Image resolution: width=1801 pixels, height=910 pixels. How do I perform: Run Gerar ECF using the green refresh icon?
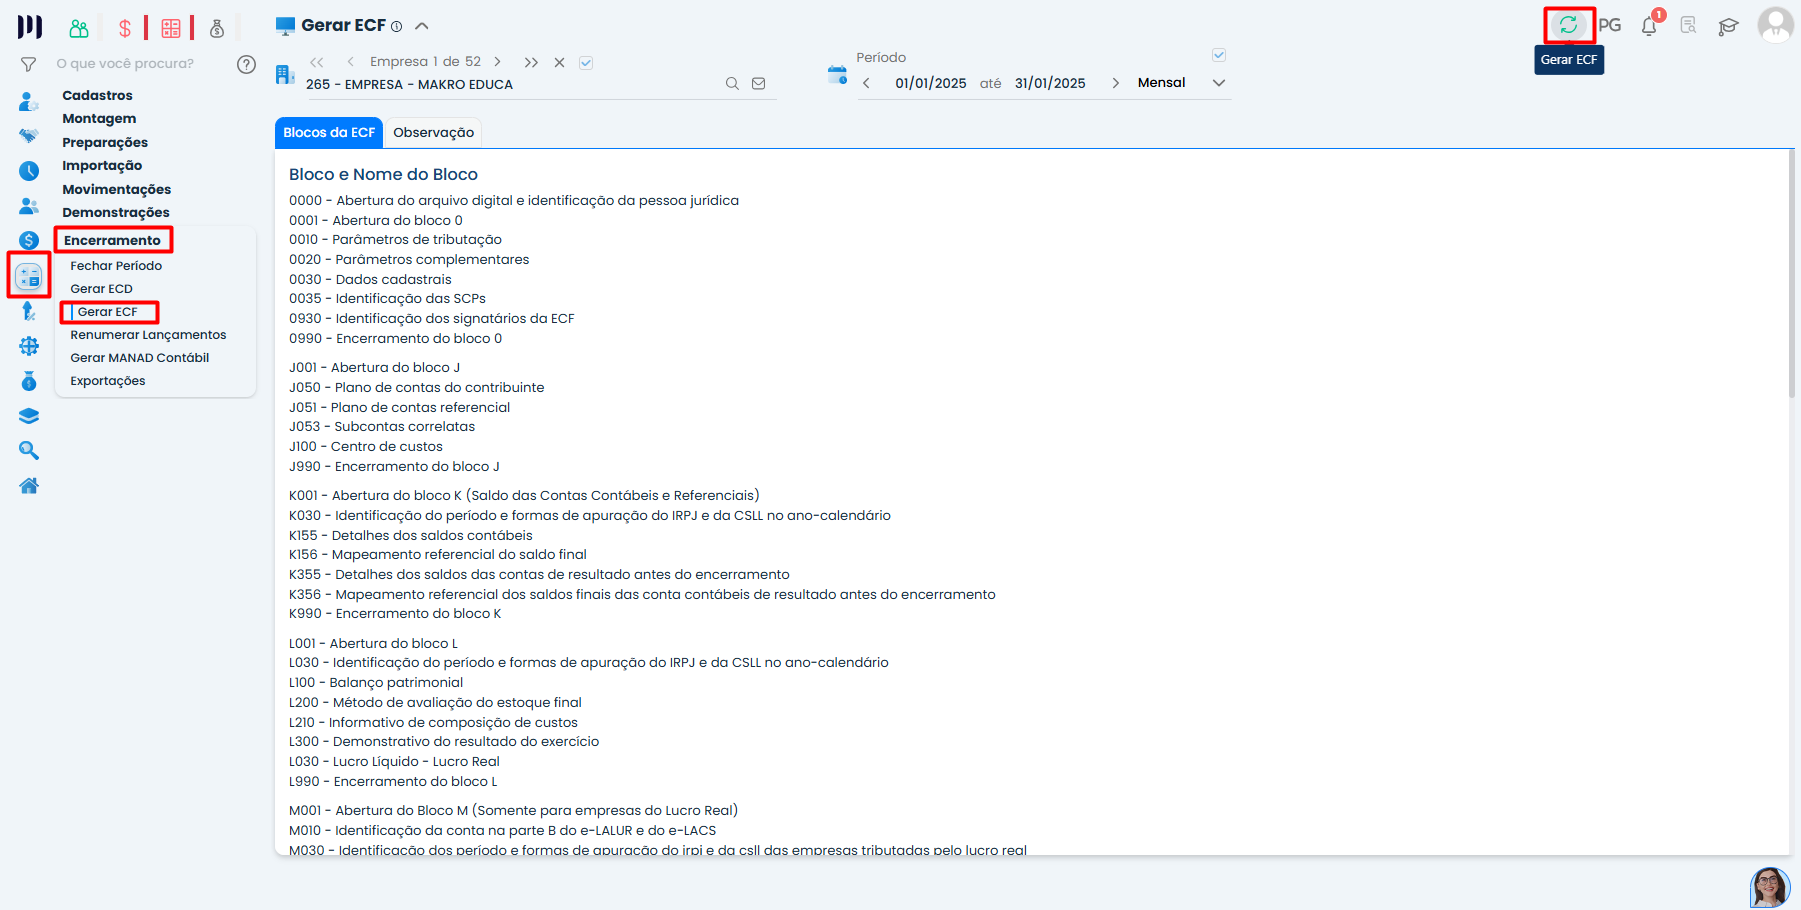click(x=1568, y=24)
